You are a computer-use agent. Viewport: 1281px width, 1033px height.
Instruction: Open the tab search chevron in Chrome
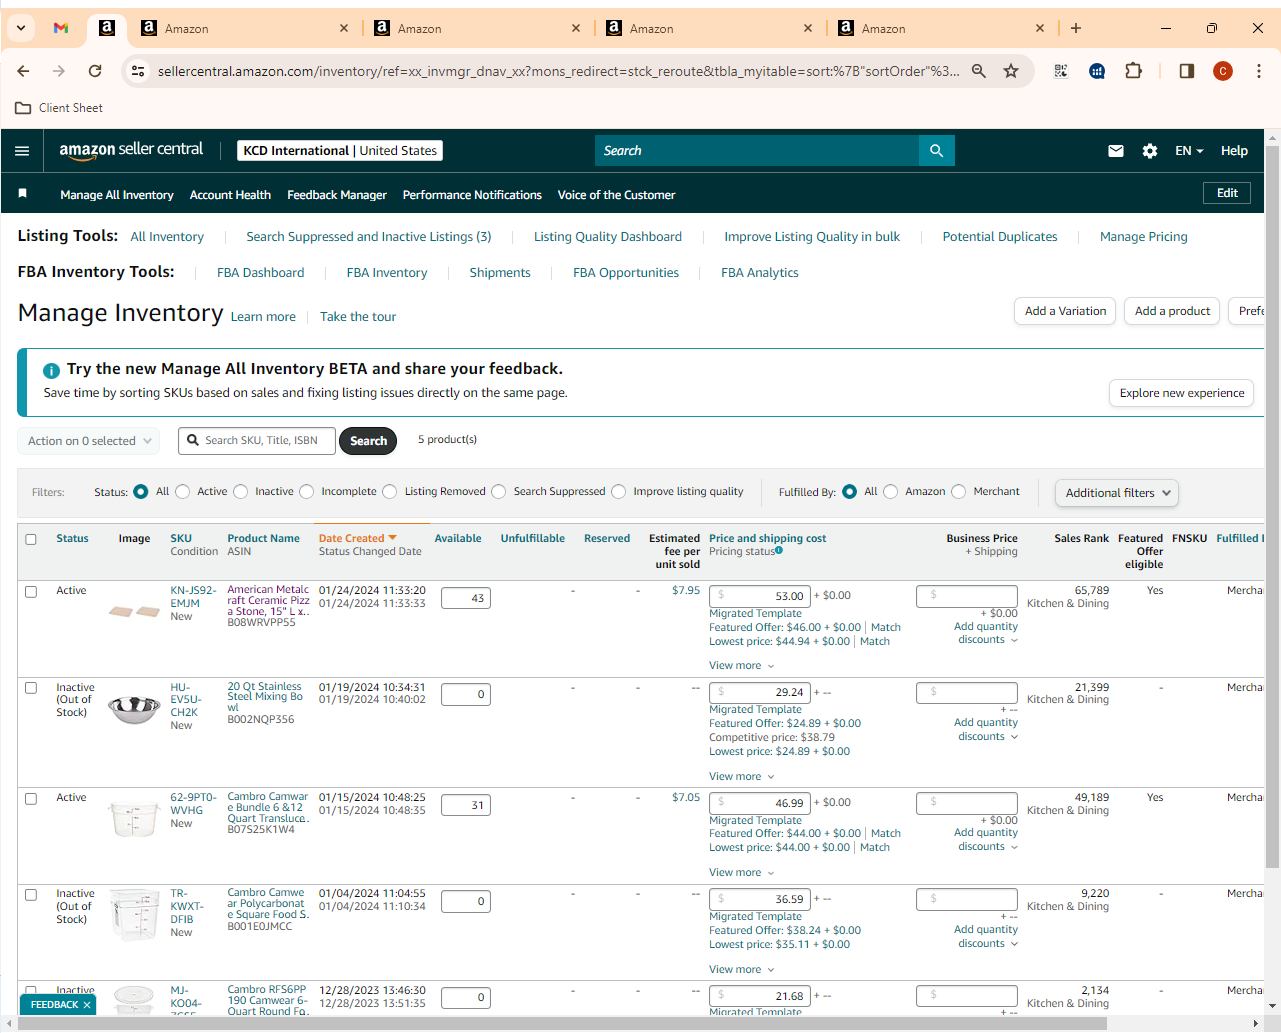pyautogui.click(x=21, y=28)
